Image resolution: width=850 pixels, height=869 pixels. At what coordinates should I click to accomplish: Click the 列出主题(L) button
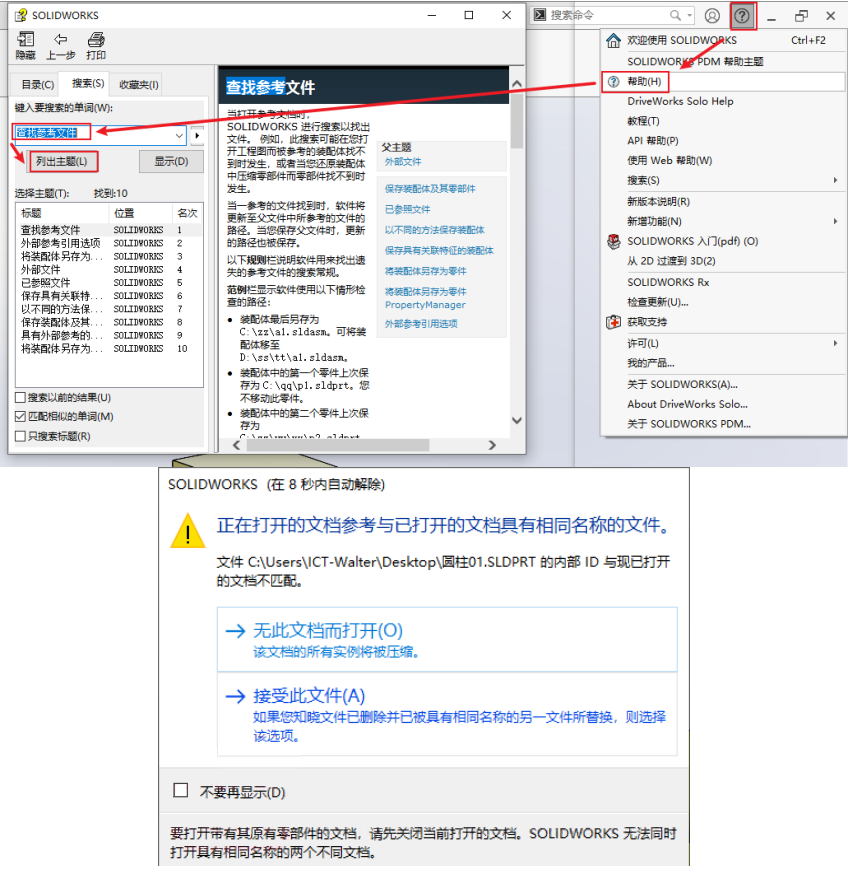[62, 161]
